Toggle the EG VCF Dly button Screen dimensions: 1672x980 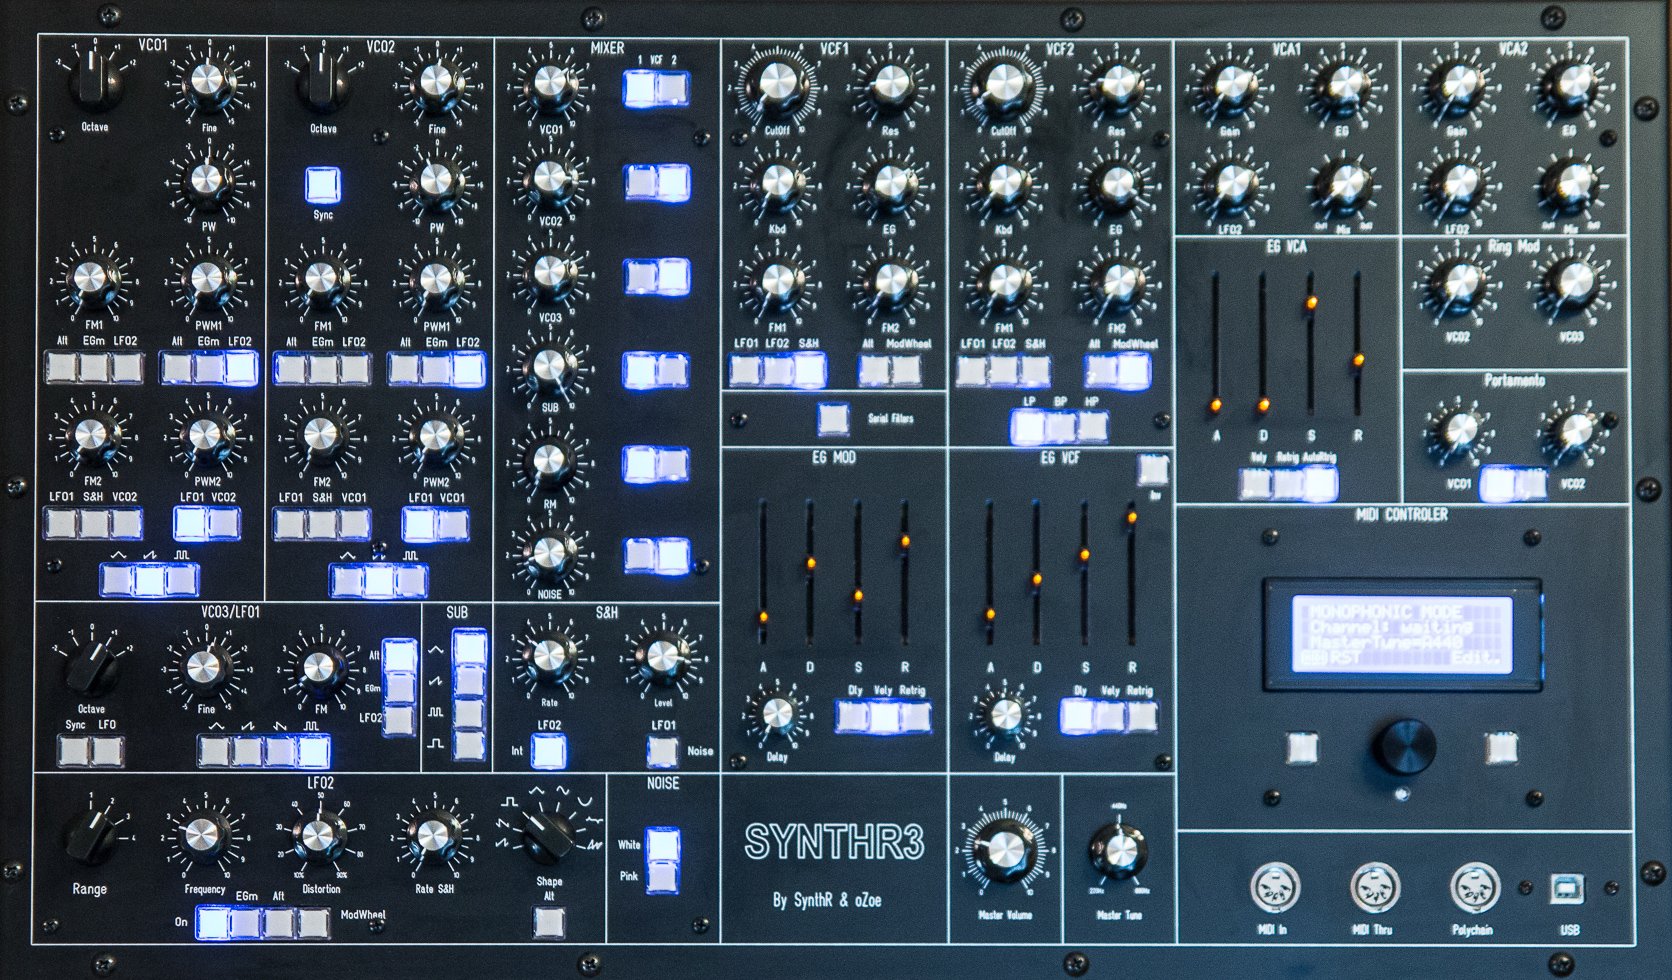click(1076, 716)
